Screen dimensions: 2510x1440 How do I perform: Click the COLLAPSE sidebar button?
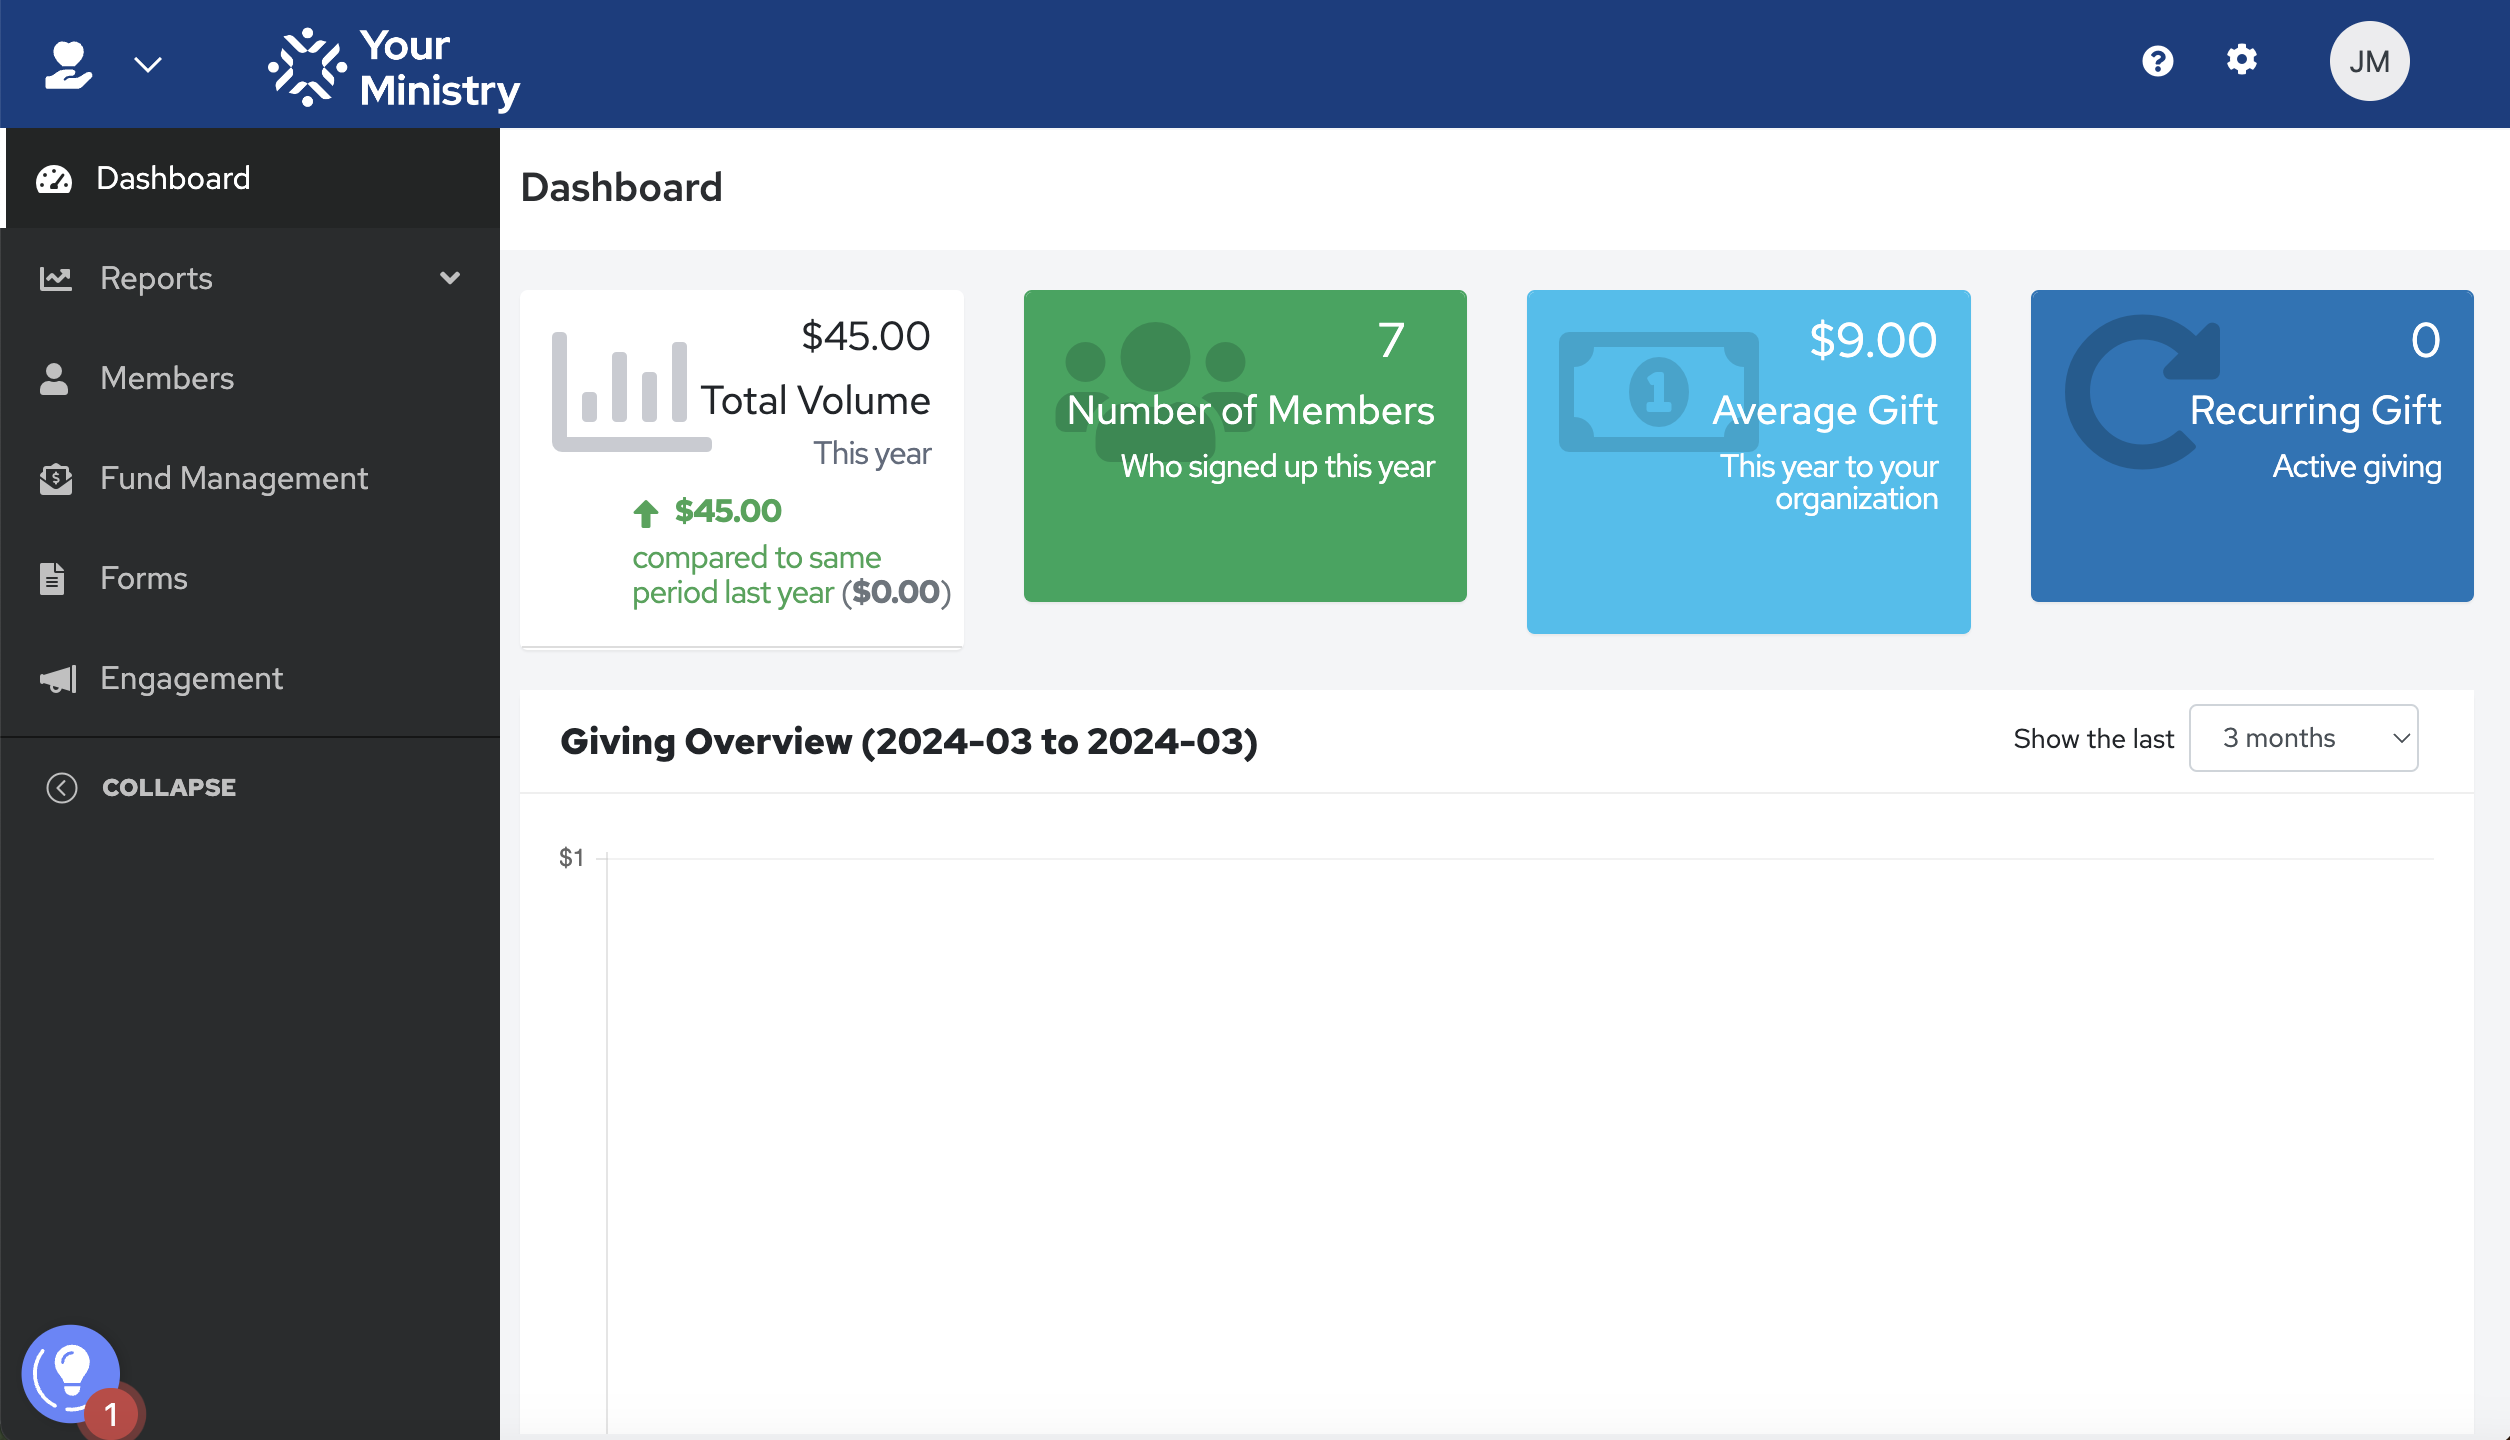pos(168,788)
